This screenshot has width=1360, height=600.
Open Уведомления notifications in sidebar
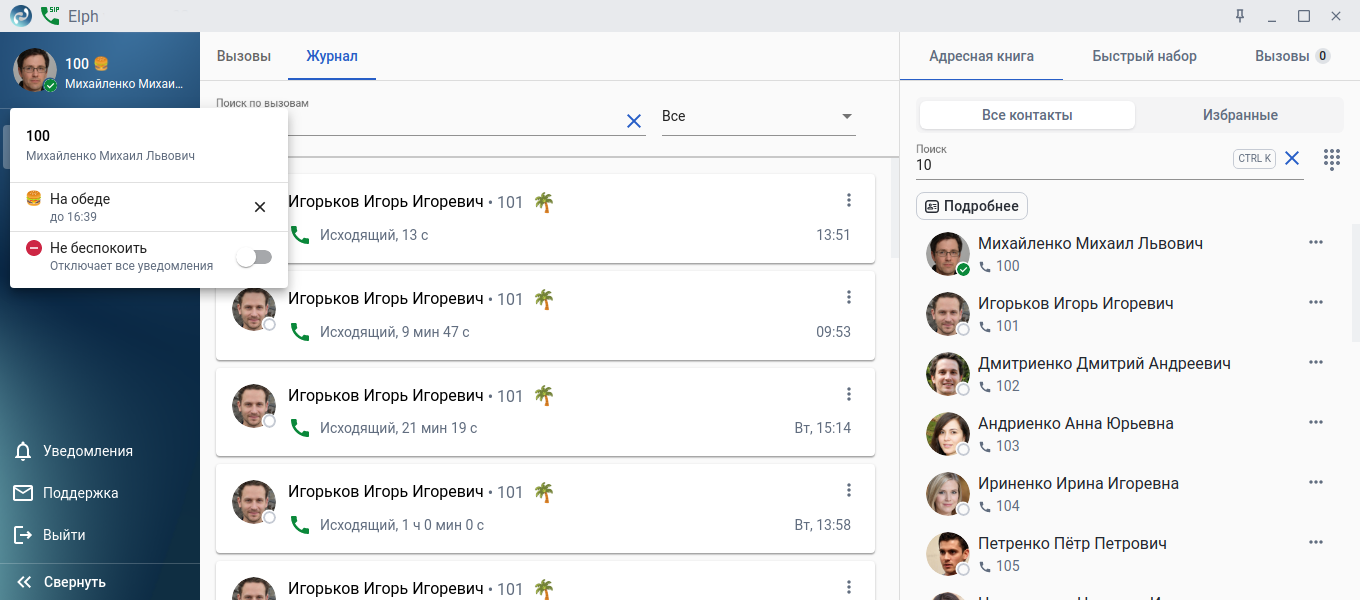[87, 451]
